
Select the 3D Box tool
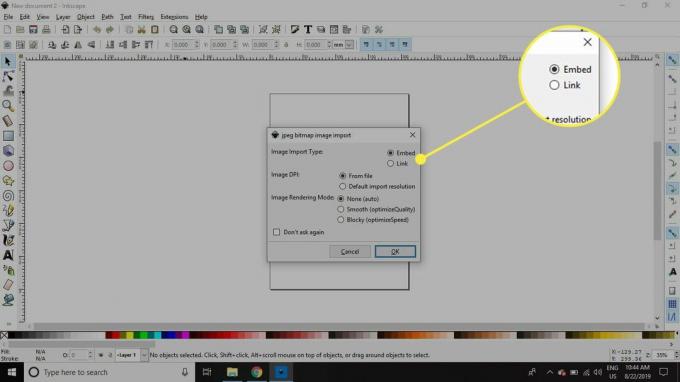click(x=8, y=151)
